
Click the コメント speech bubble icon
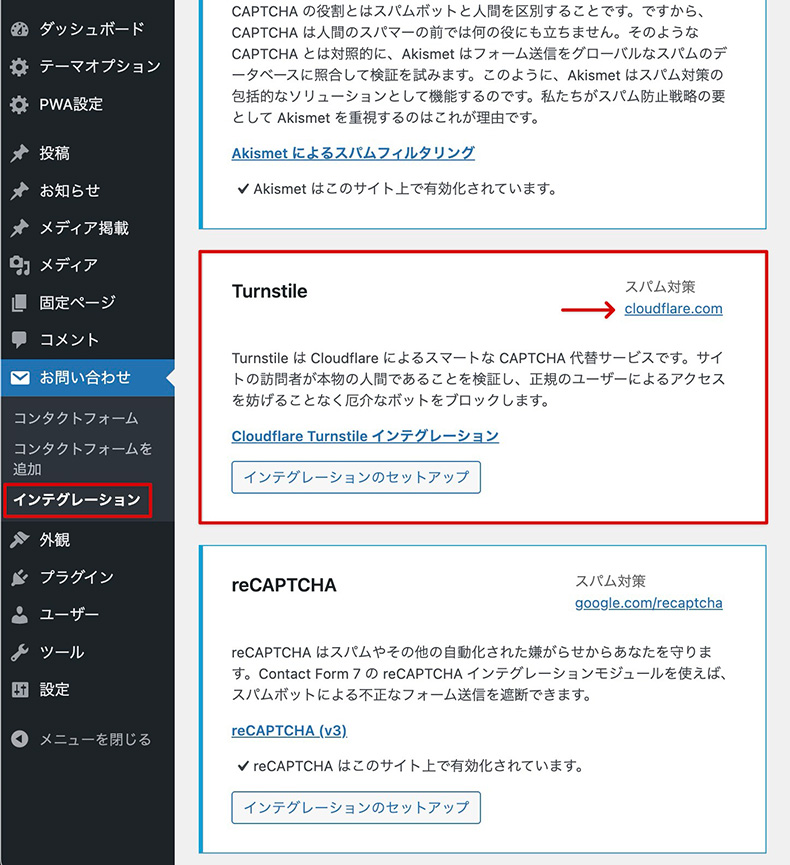click(19, 340)
